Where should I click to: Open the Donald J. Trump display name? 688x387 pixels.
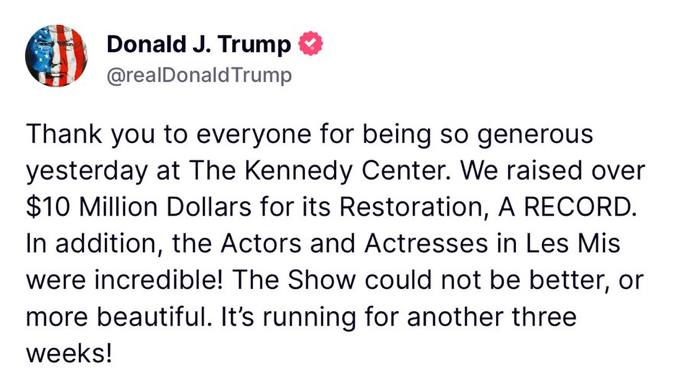click(199, 44)
